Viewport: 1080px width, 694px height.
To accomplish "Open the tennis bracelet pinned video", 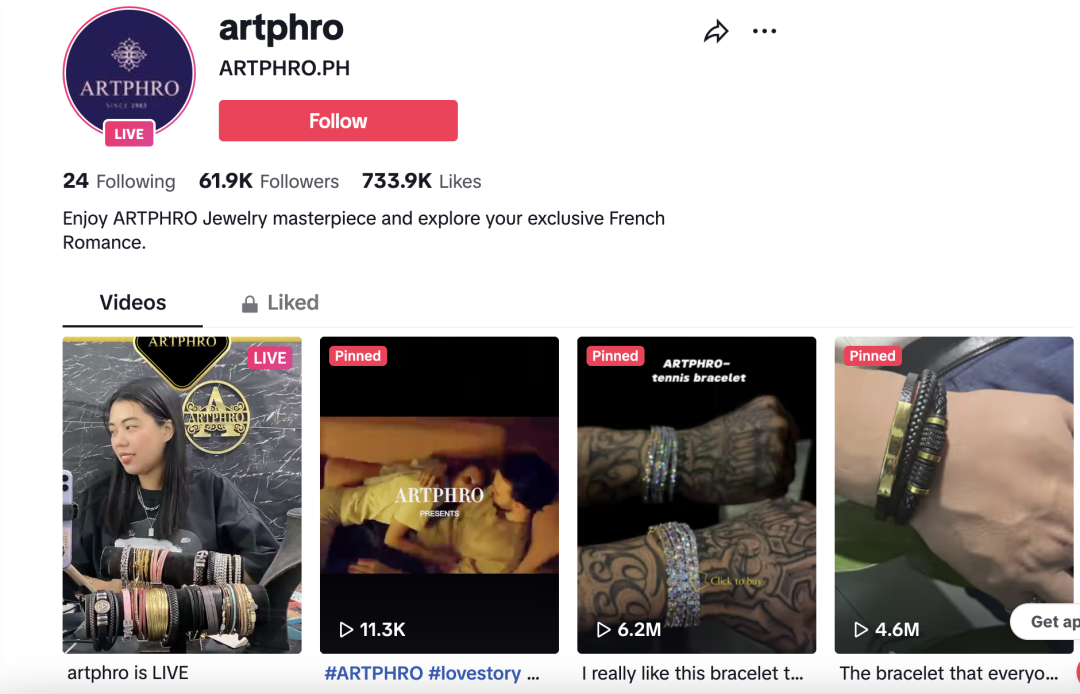I will coord(696,495).
